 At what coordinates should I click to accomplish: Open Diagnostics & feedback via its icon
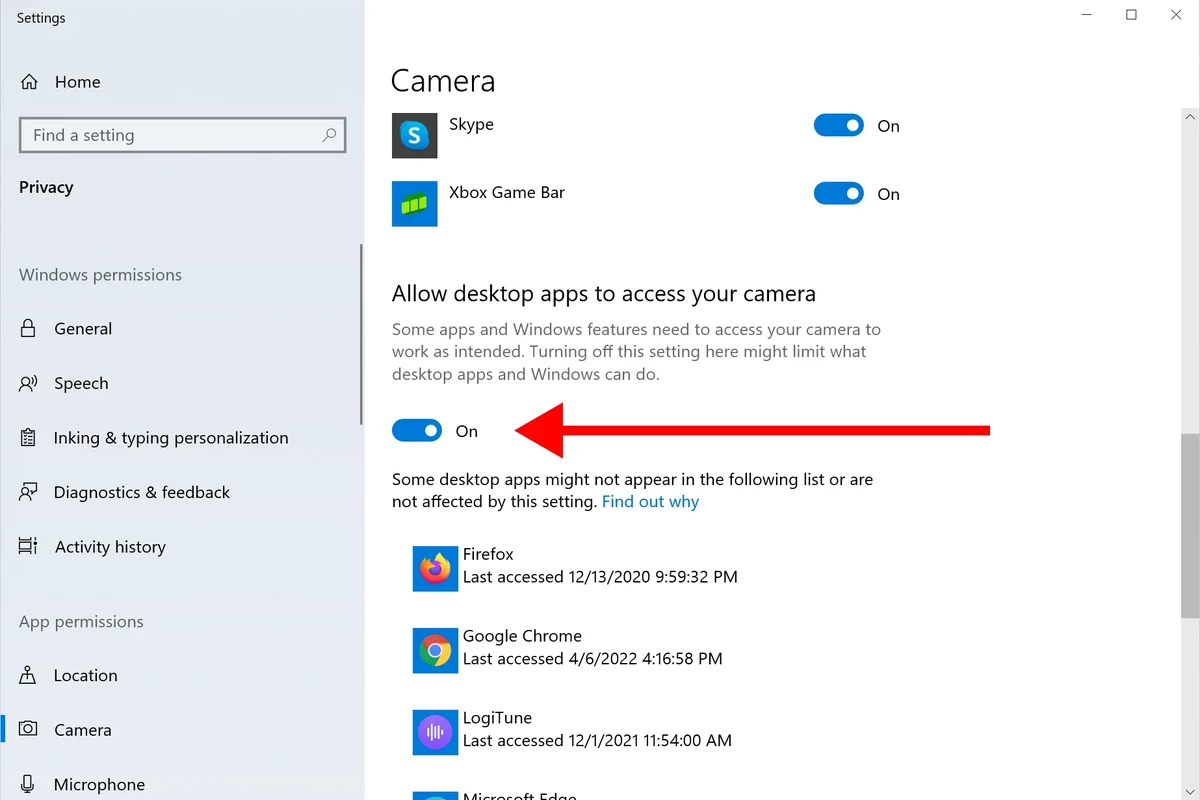coord(28,492)
